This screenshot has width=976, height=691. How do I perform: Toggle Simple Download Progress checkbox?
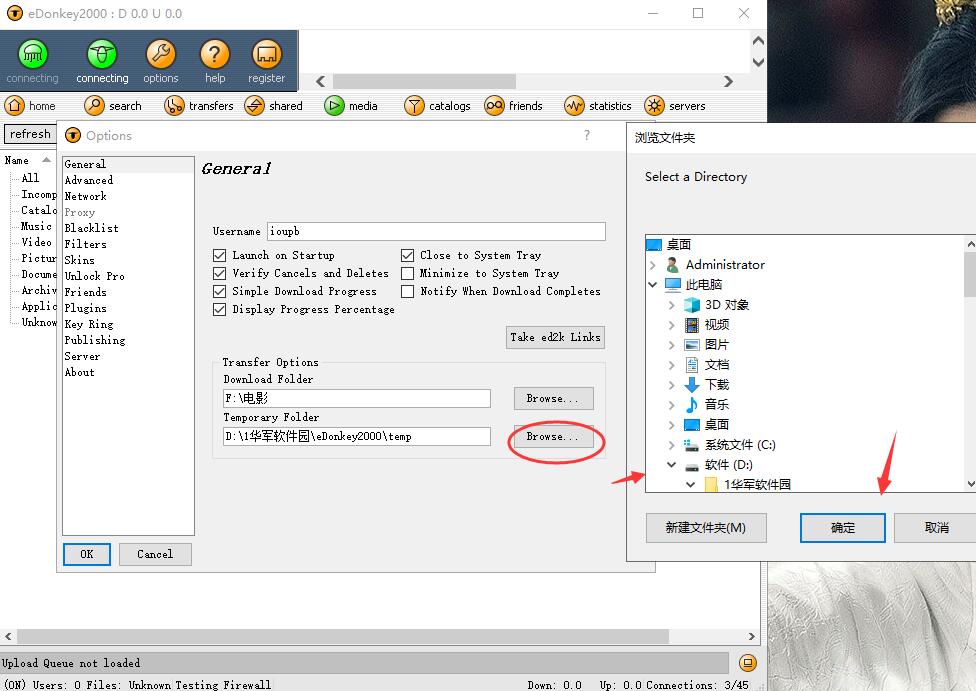pyautogui.click(x=219, y=291)
